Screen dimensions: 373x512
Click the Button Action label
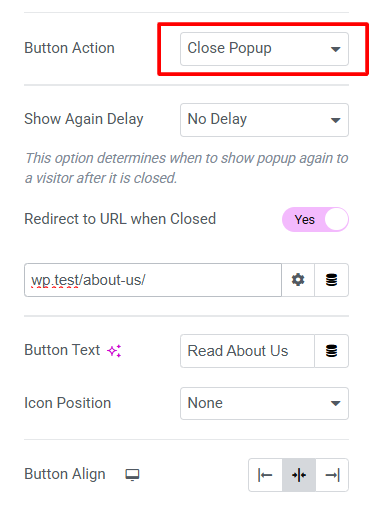pos(69,48)
